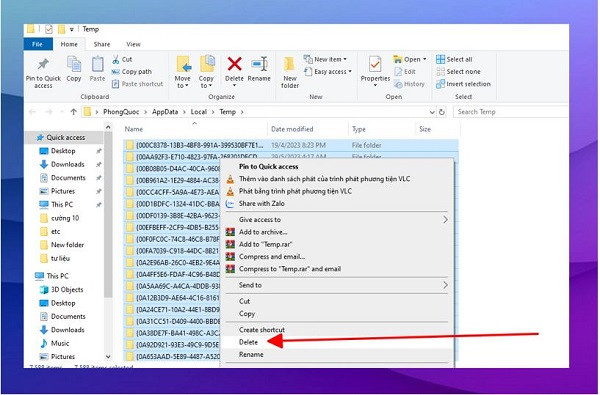
Task: Choose Delete from the context menu
Action: [x=248, y=342]
